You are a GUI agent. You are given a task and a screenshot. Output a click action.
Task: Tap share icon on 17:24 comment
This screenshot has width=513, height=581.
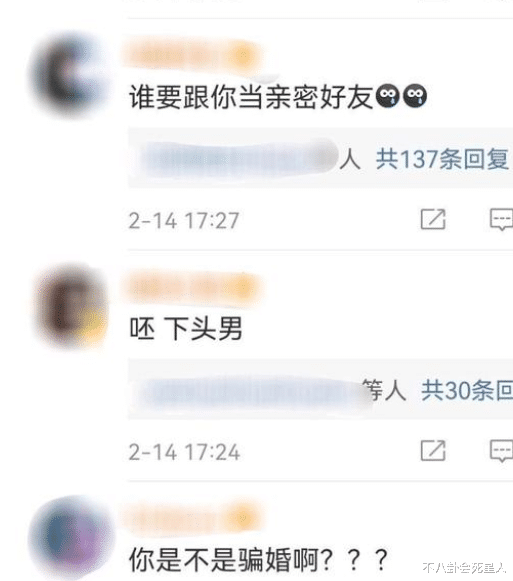pyautogui.click(x=433, y=451)
